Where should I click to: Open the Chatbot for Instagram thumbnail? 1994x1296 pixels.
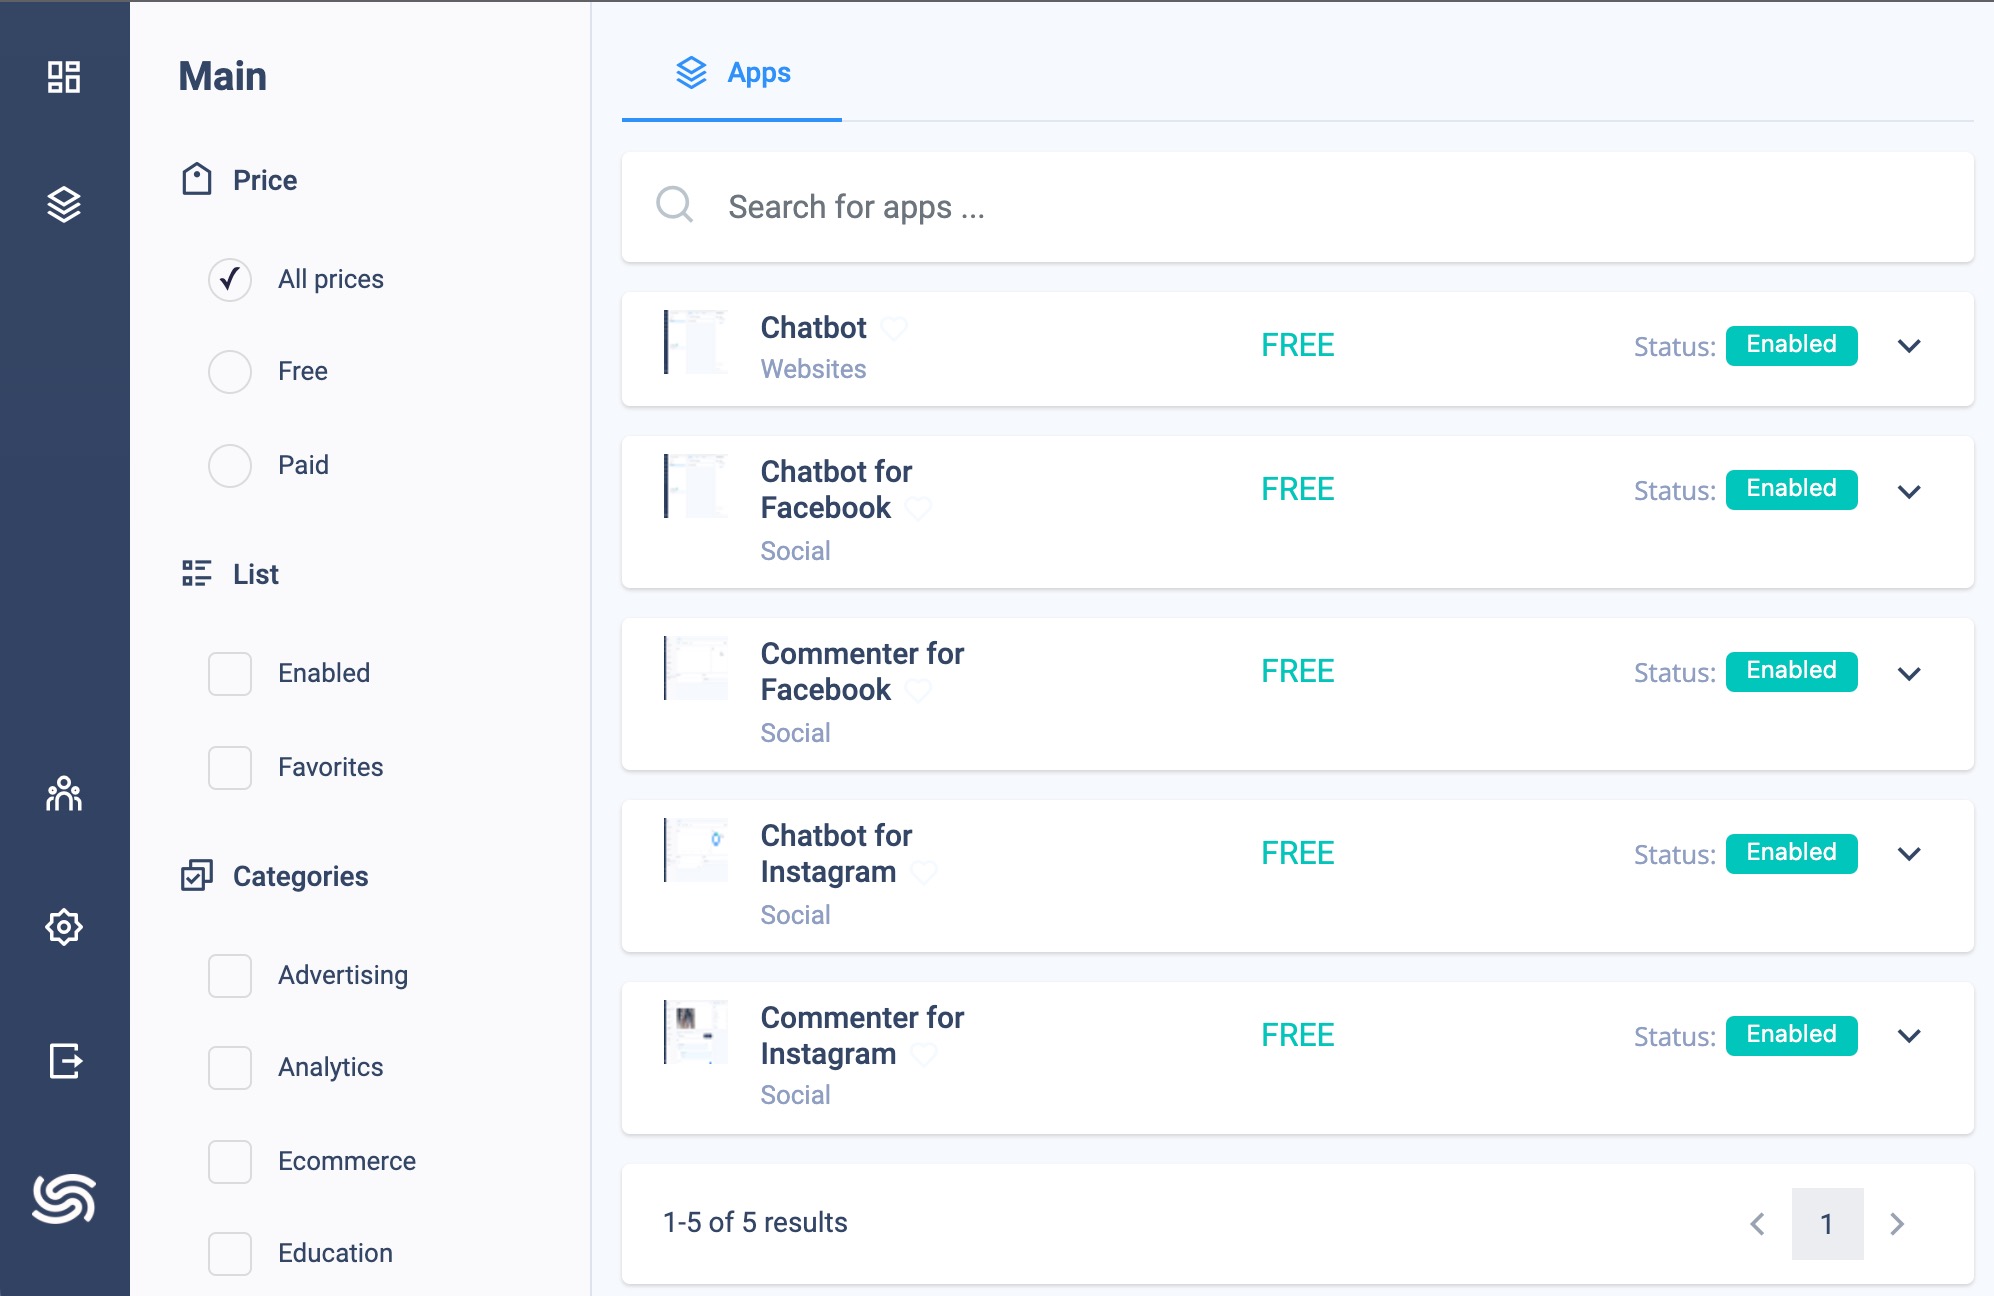[x=696, y=850]
